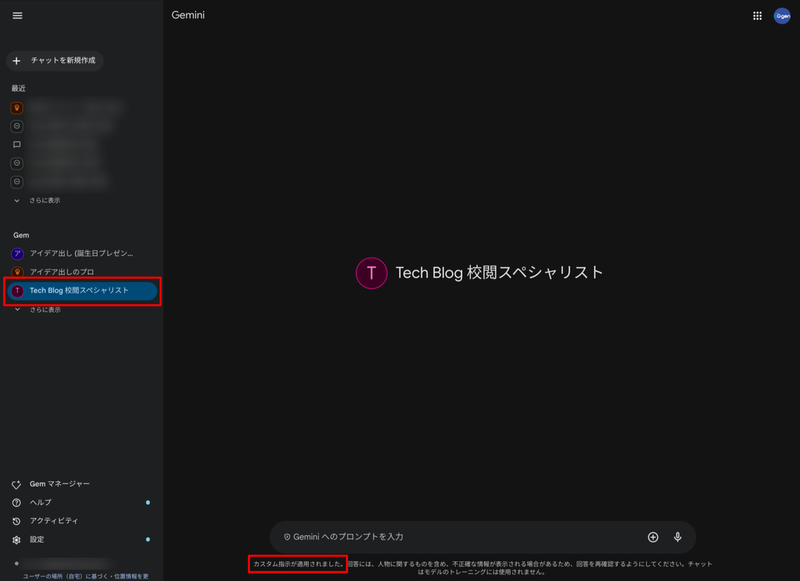The image size is (800, 581).
Task: Click the purple ア Gem avatar icon
Action: 17,254
